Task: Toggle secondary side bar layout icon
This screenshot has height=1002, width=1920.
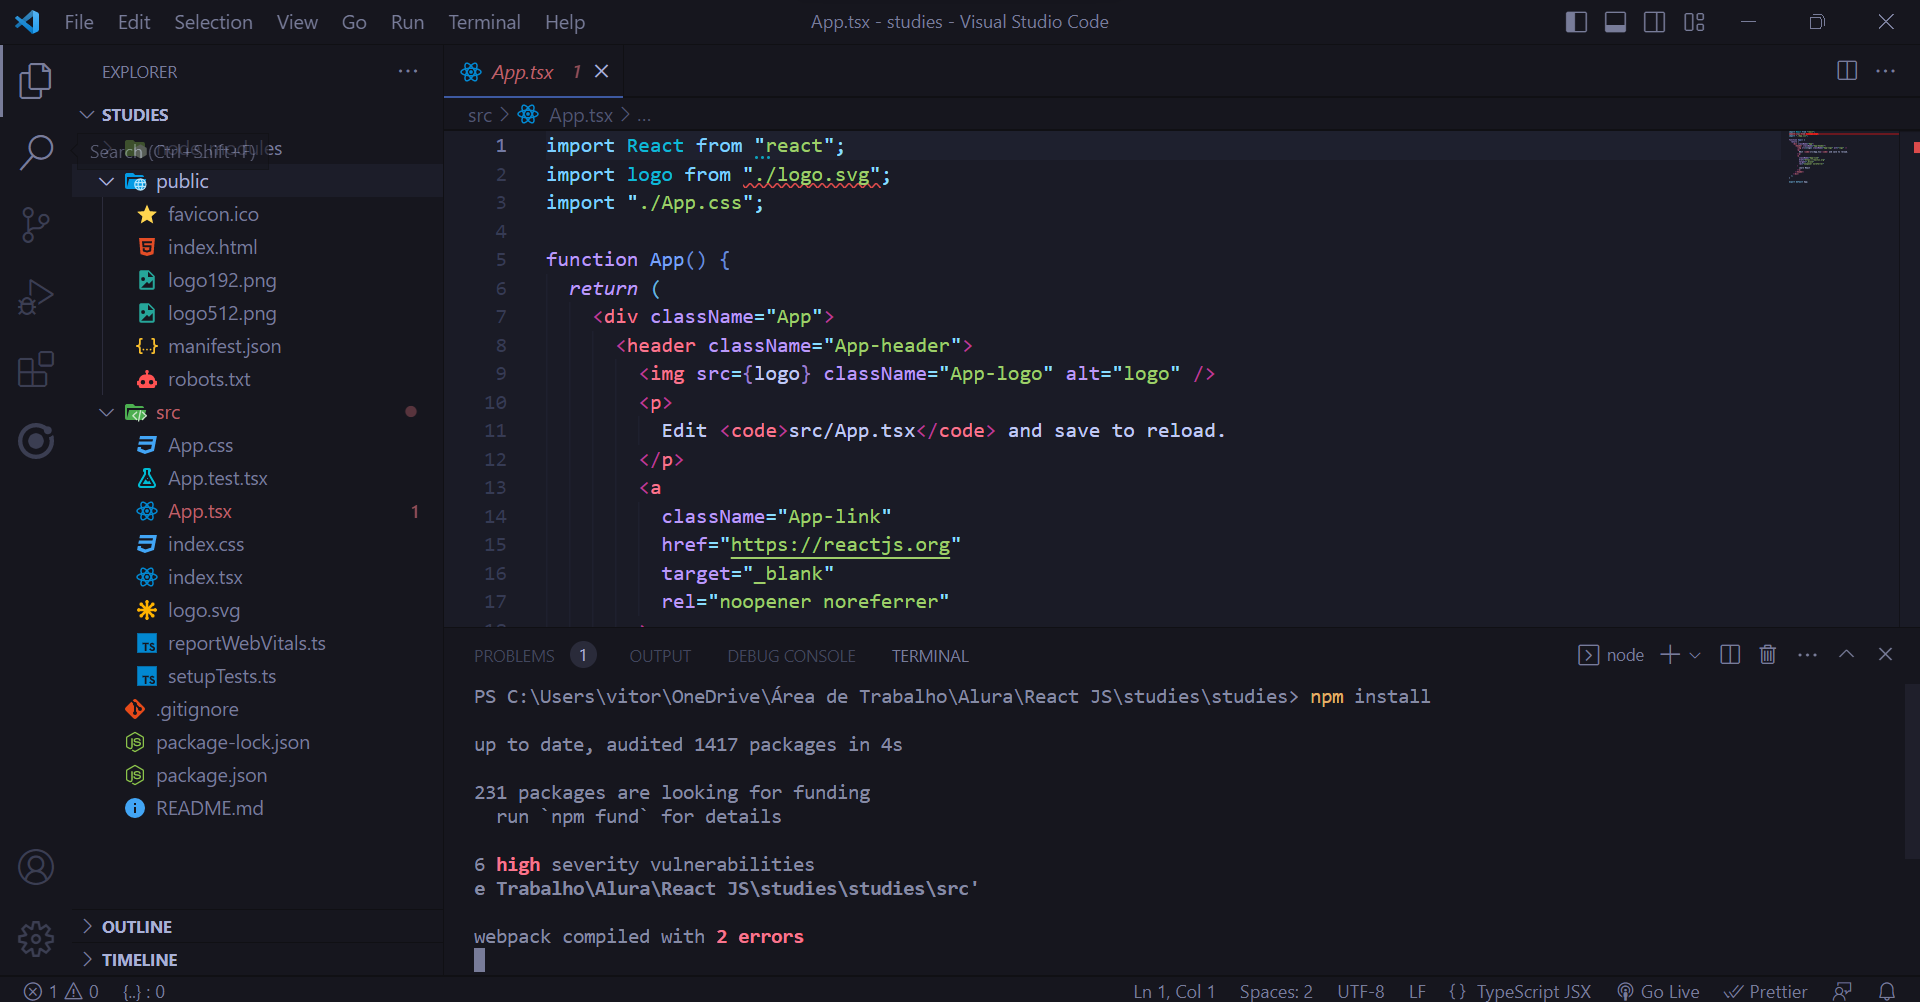Action: (x=1654, y=22)
